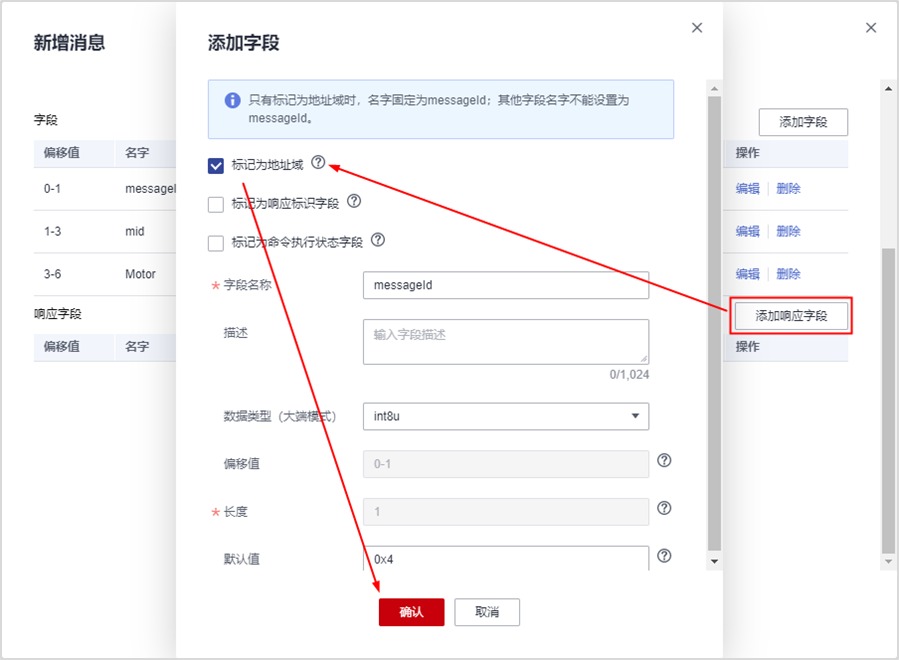Image resolution: width=899 pixels, height=660 pixels.
Task: Click 编辑 link in the Motor row
Action: click(747, 274)
